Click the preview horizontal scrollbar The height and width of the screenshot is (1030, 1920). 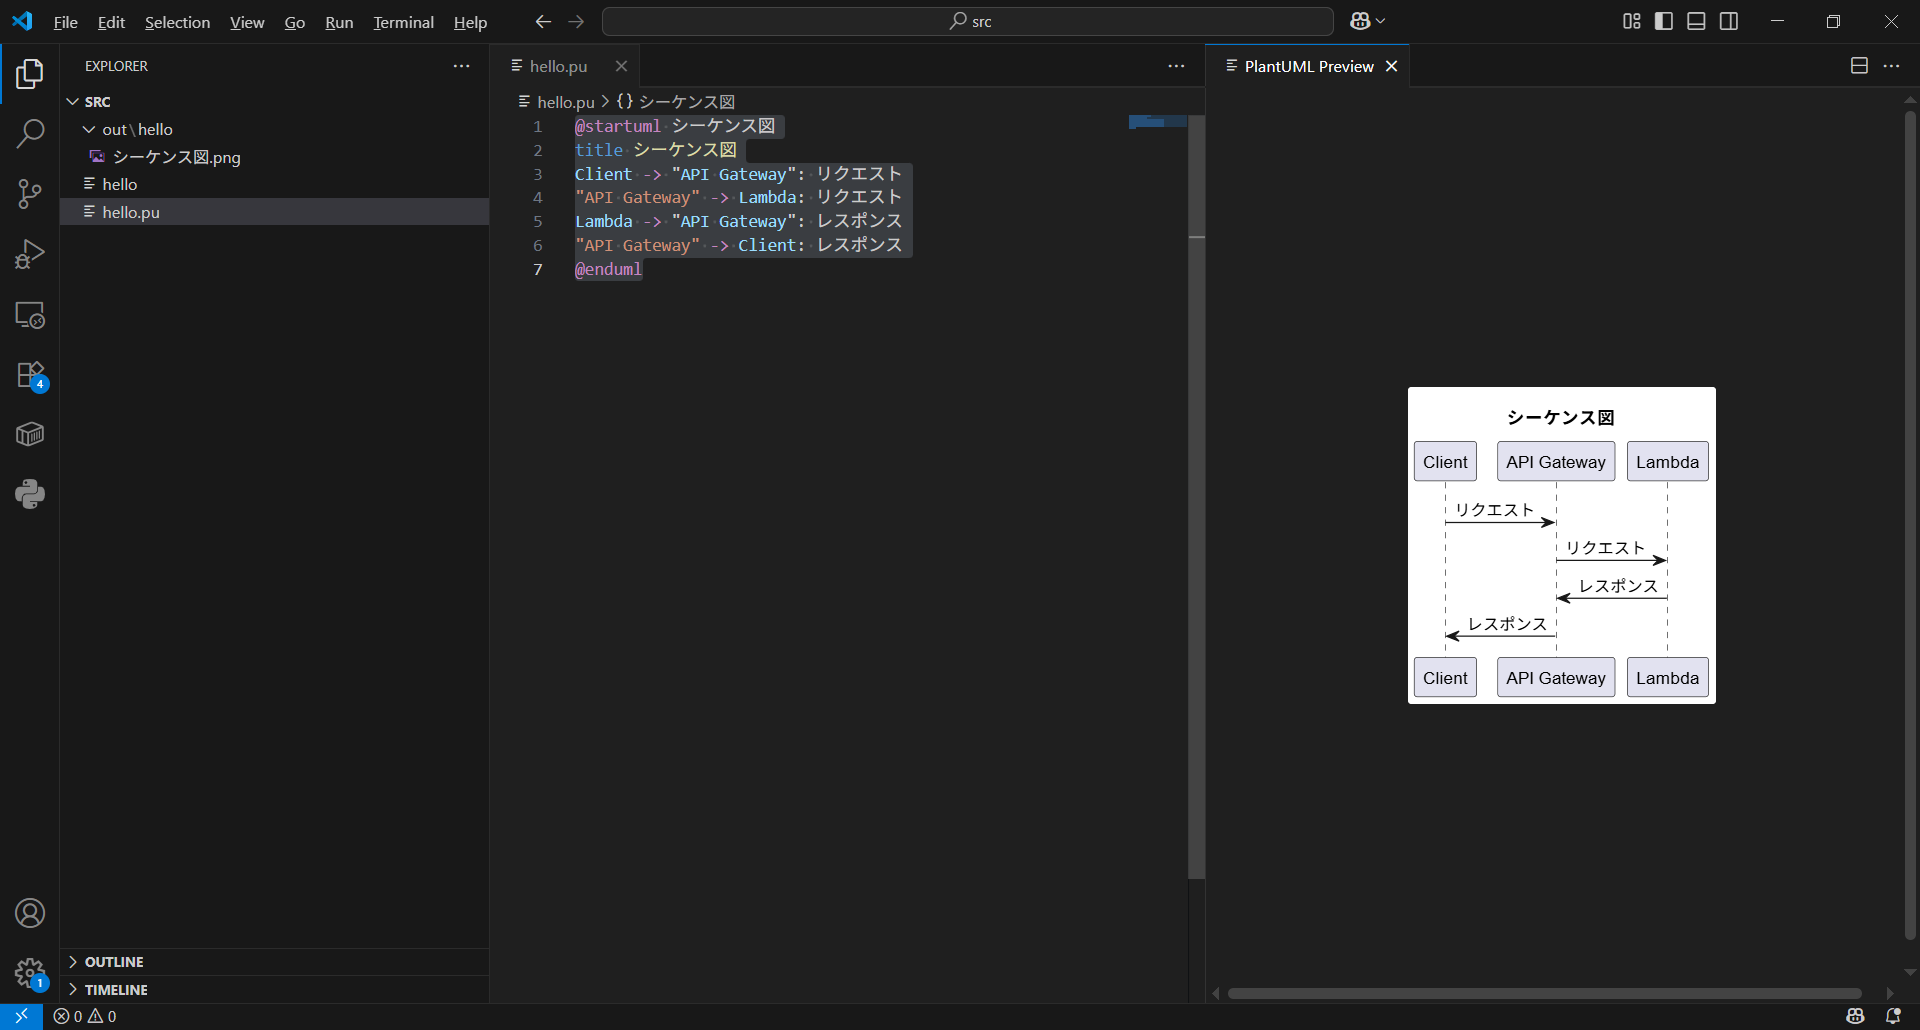click(1544, 993)
